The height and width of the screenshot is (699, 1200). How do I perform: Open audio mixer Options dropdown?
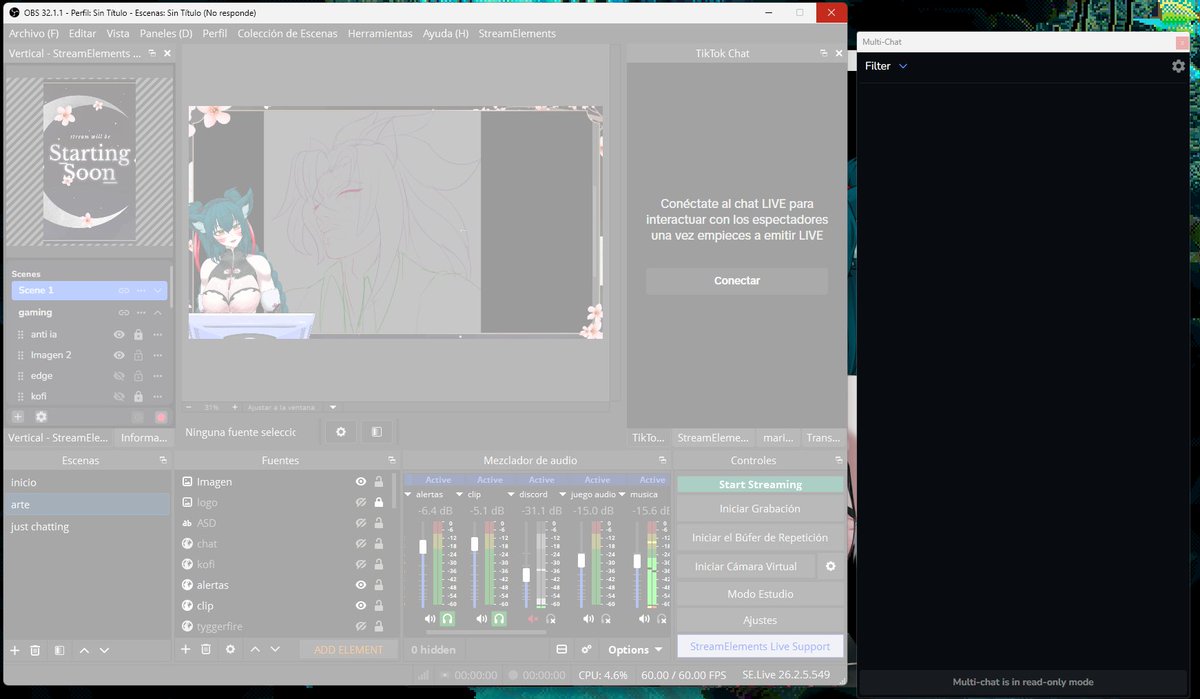[636, 650]
